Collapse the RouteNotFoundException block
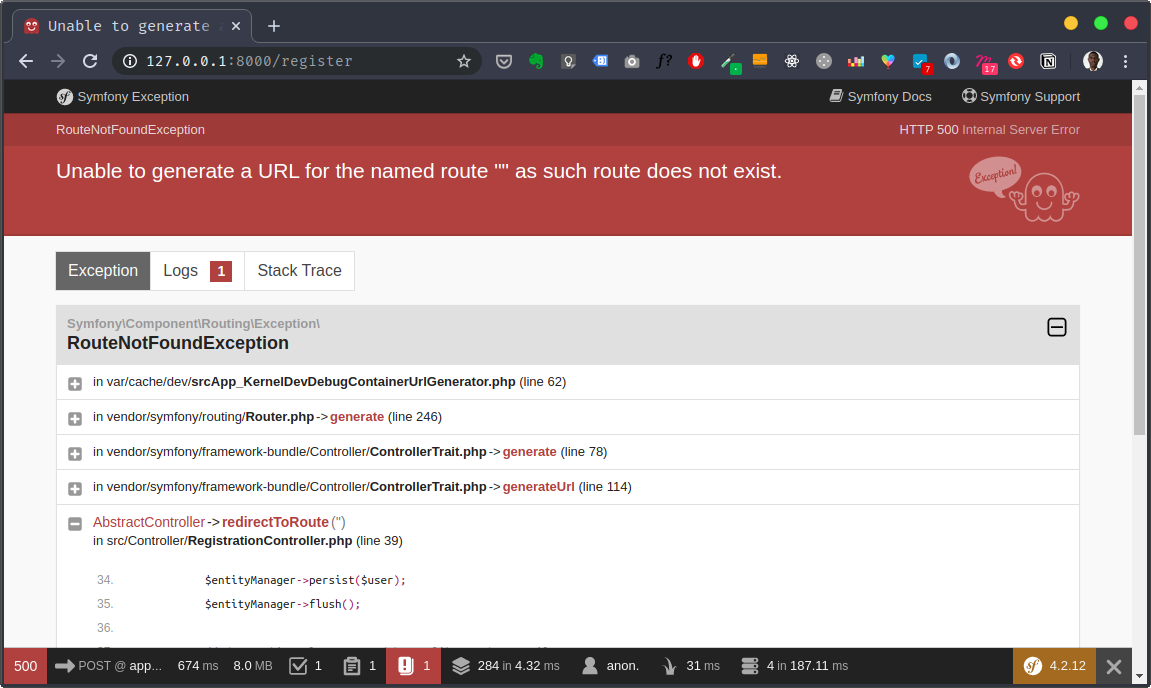This screenshot has height=688, width=1151. (1056, 327)
